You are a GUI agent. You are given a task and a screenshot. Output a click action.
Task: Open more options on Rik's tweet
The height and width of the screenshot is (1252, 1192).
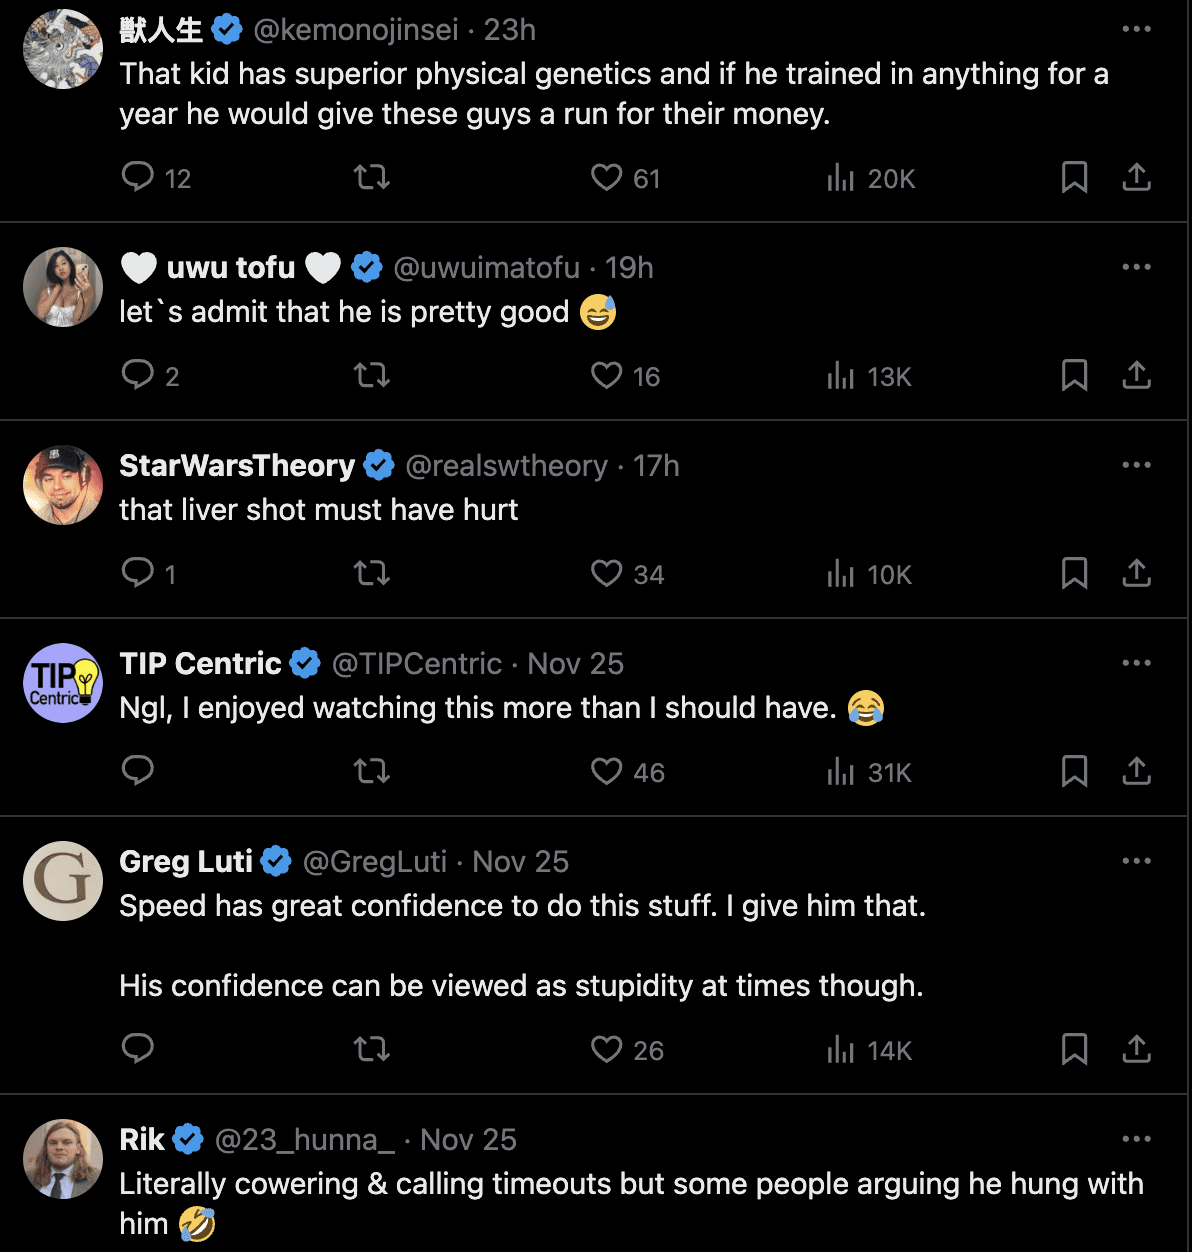click(1136, 1139)
